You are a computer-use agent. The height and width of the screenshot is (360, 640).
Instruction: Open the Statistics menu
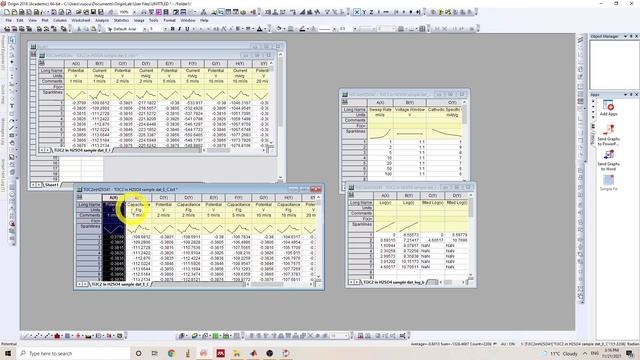coord(121,20)
